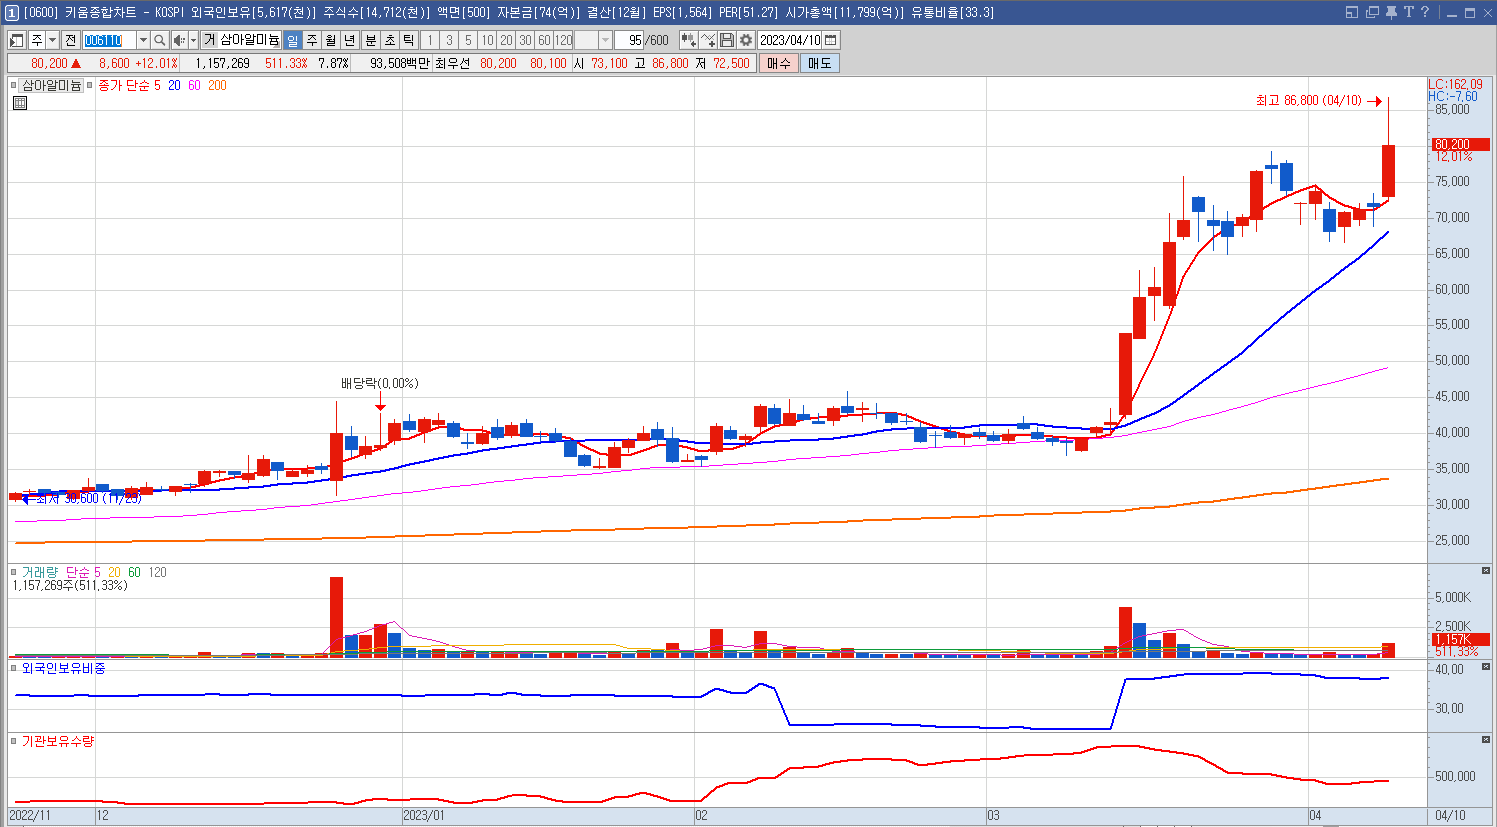Click the LC:162,09 label
The height and width of the screenshot is (827, 1497).
(1455, 85)
